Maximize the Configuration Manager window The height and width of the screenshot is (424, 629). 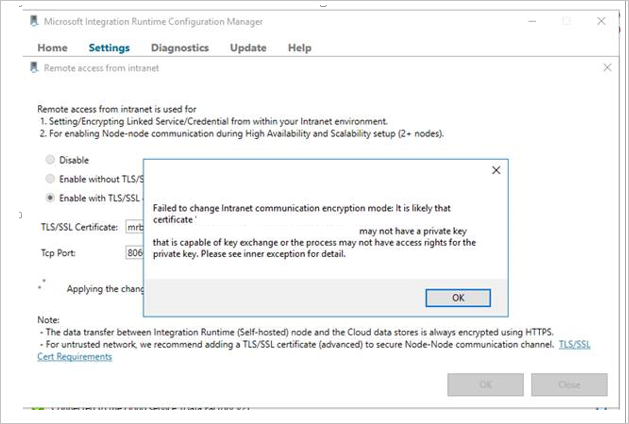tap(566, 20)
